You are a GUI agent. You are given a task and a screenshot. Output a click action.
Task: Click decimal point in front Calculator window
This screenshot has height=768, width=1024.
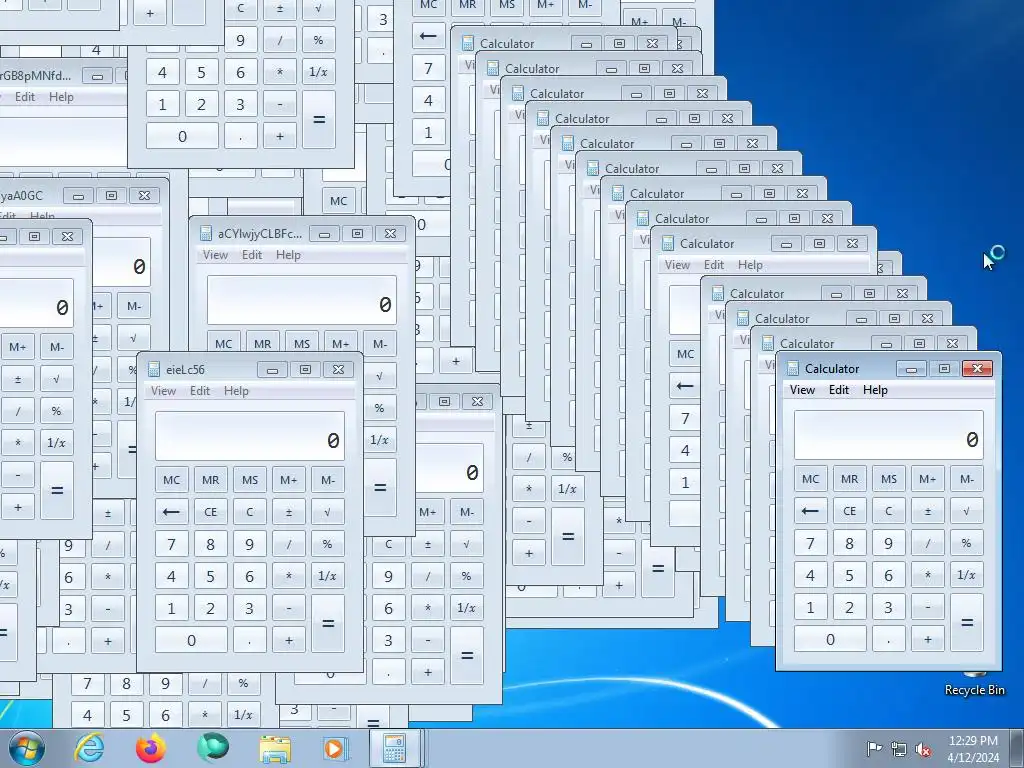(x=889, y=639)
